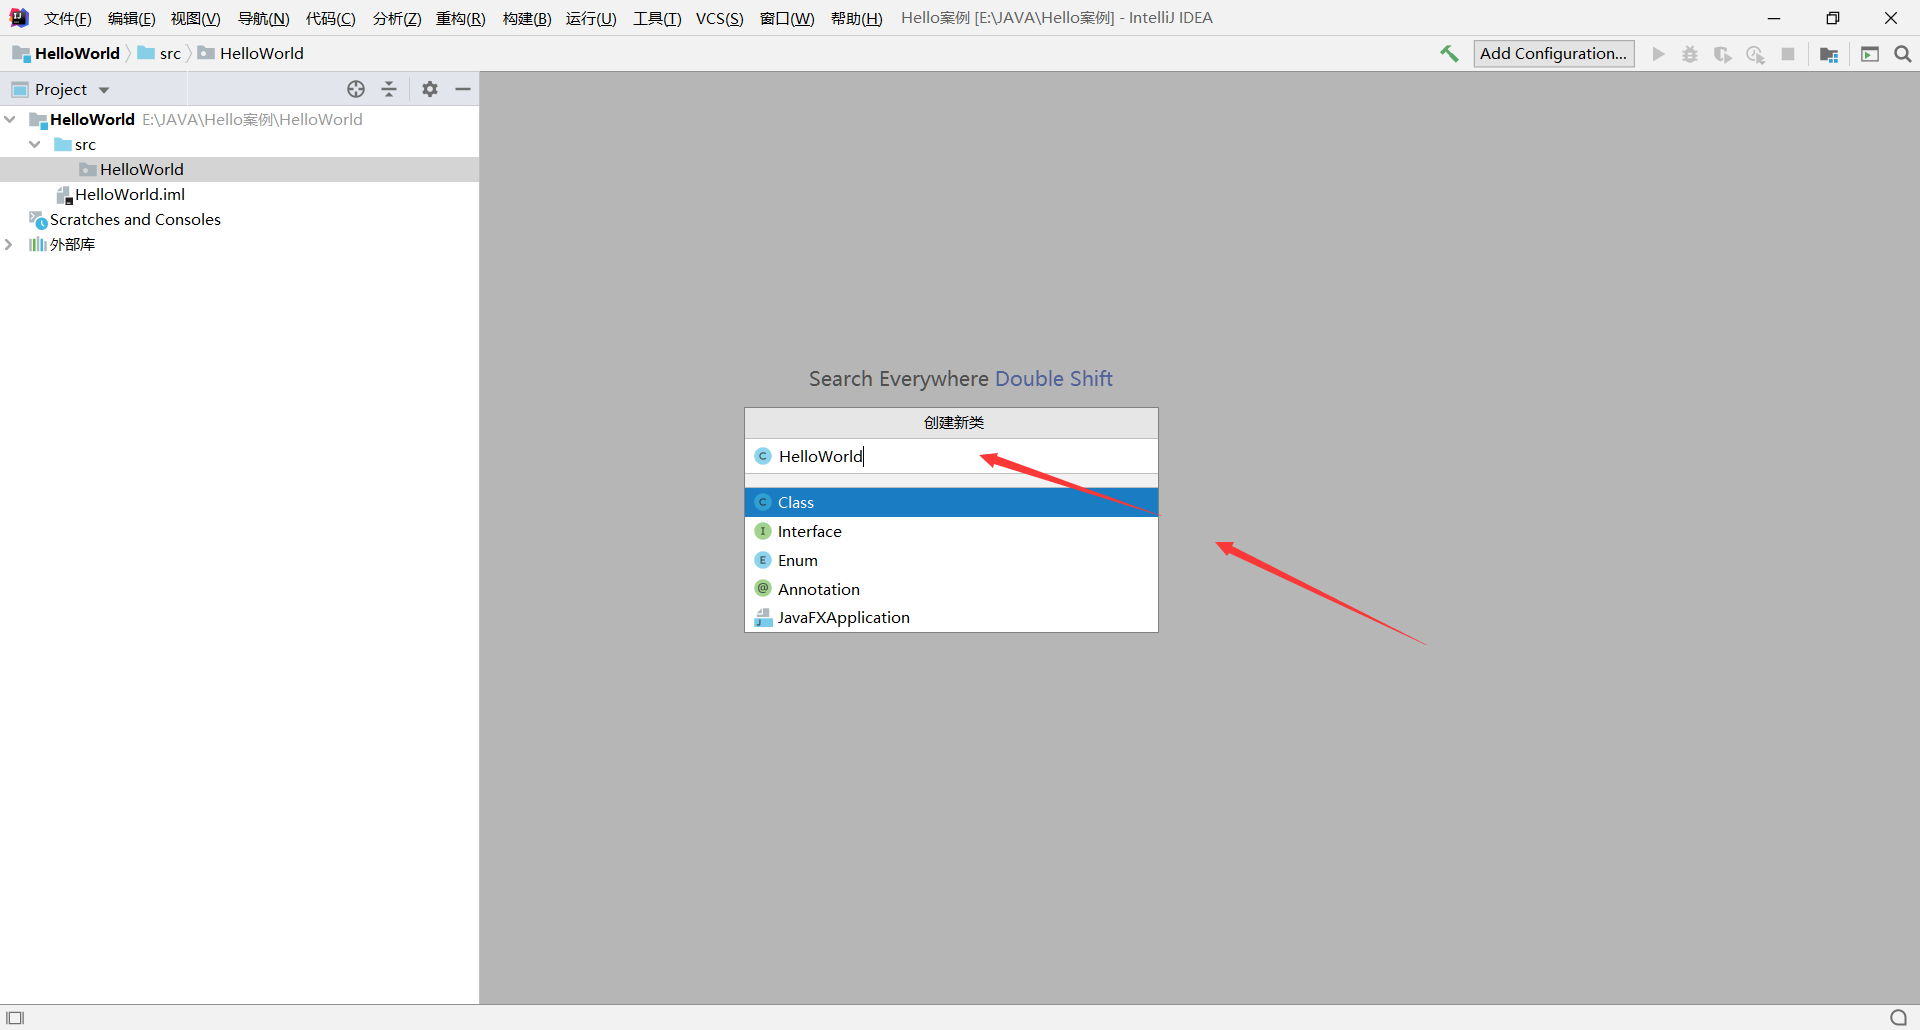
Task: Click the class name input field
Action: (951, 456)
